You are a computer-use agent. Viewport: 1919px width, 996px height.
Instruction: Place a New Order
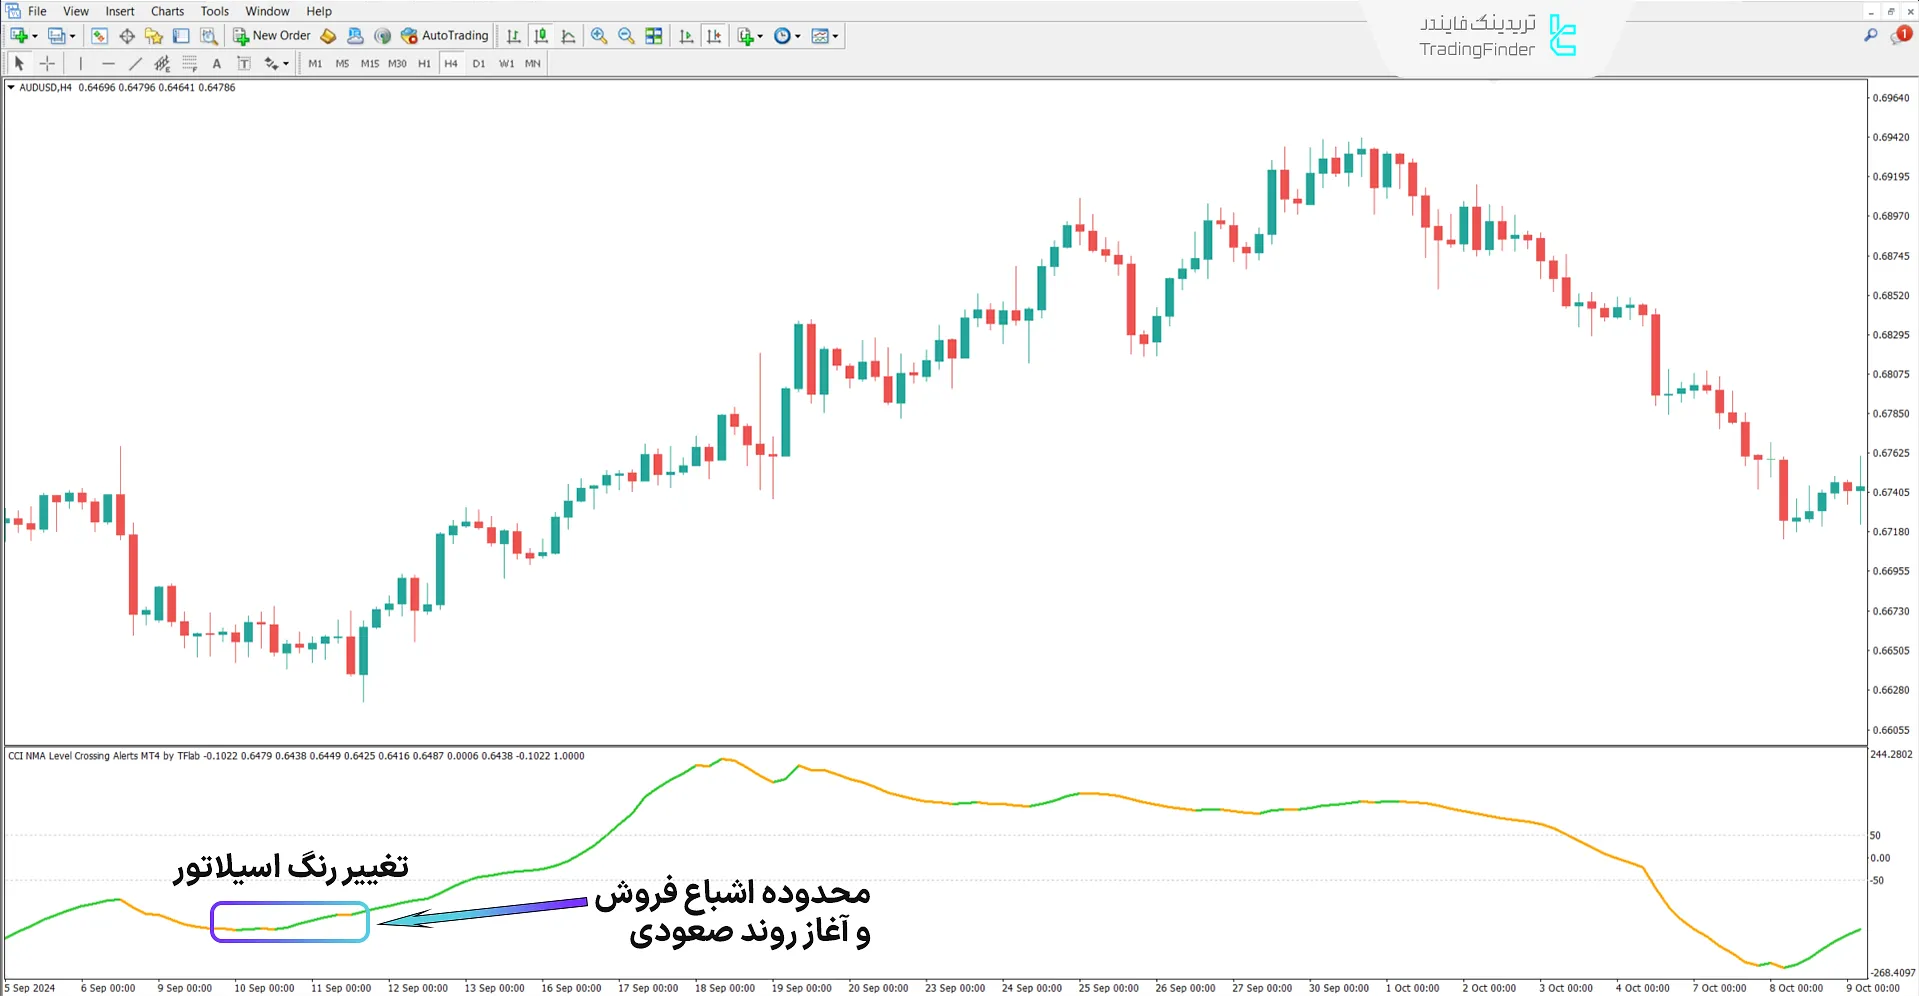click(270, 35)
